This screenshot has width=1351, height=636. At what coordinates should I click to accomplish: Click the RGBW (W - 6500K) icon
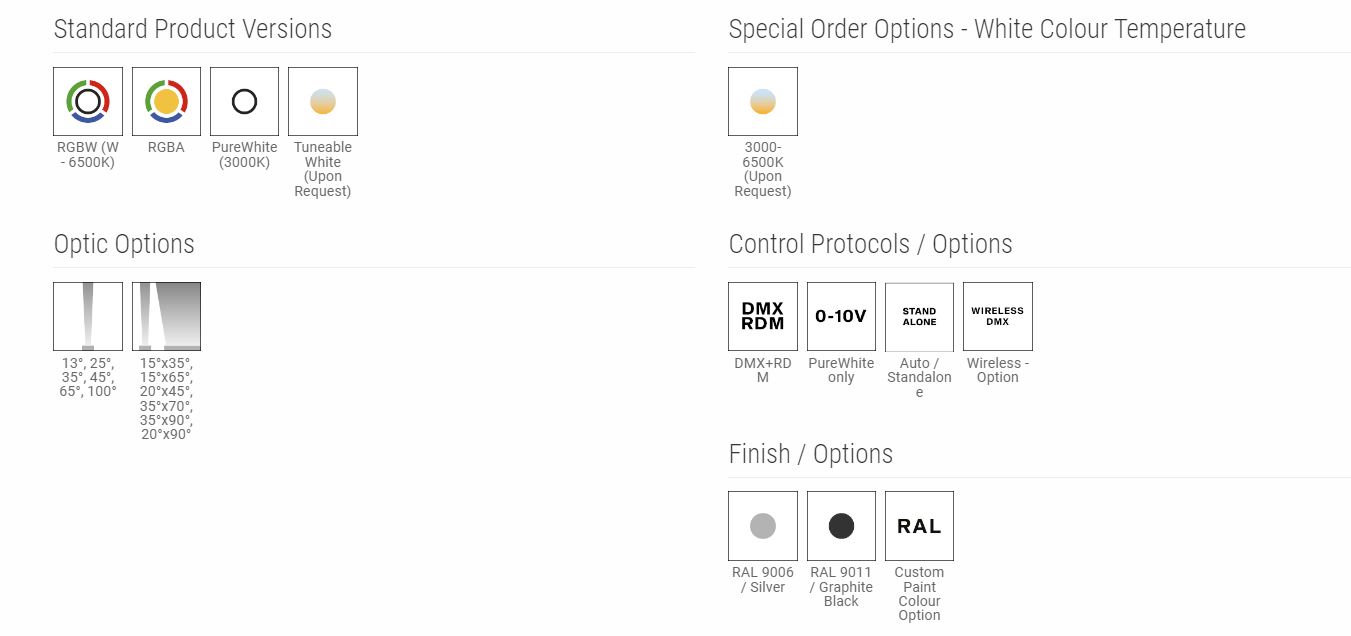tap(88, 101)
